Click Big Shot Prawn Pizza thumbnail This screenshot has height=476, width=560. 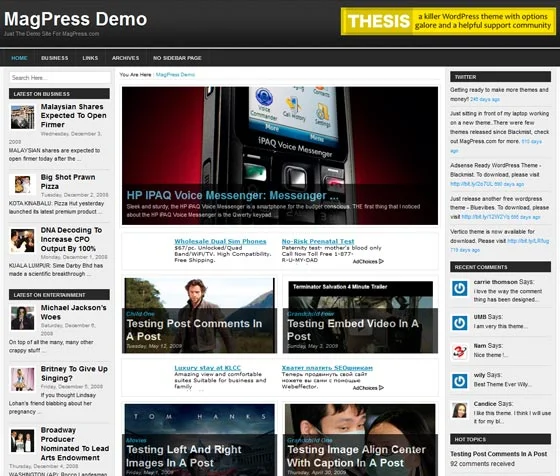point(22,184)
